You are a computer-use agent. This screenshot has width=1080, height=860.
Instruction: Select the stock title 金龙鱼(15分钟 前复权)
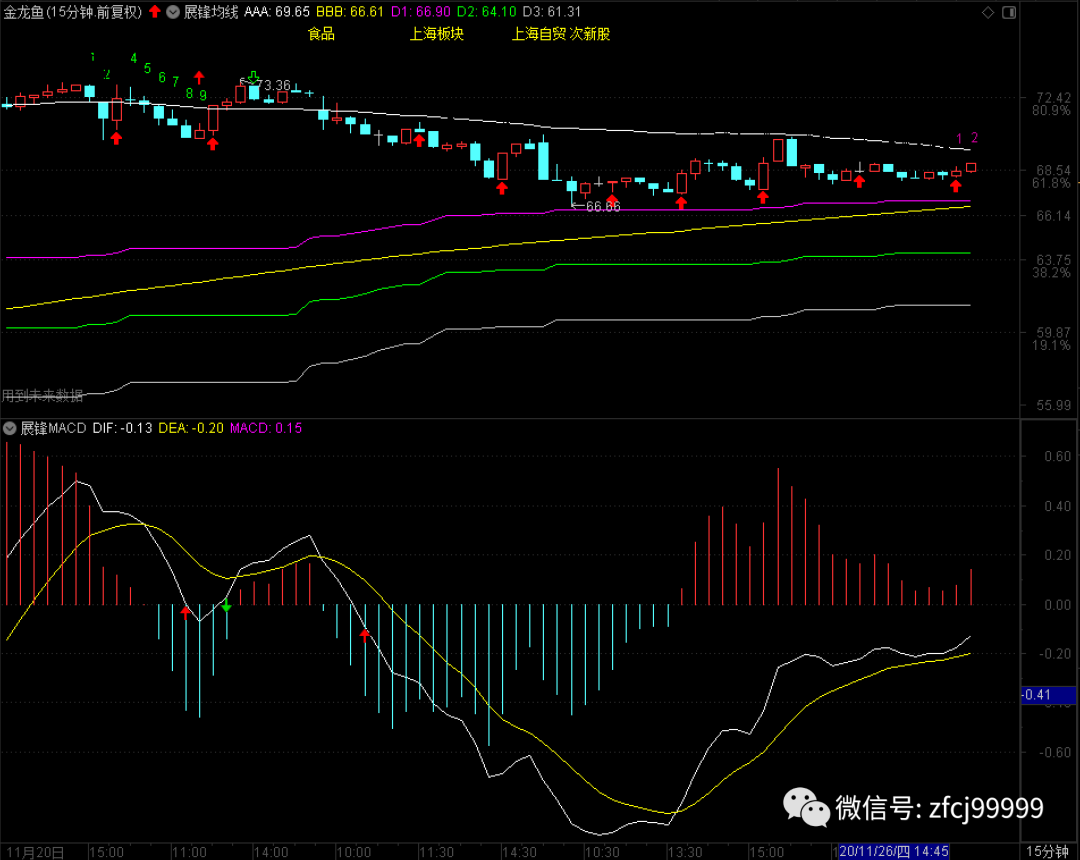72,12
